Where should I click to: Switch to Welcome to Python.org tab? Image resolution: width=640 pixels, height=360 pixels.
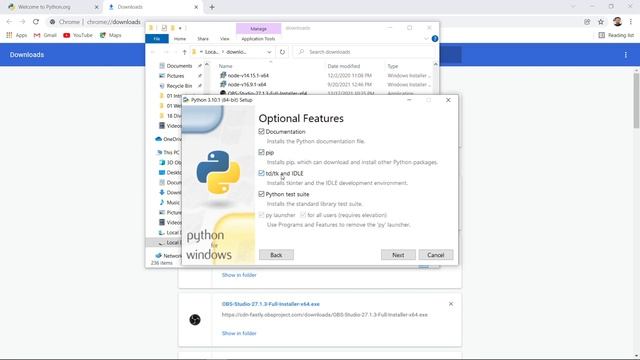[x=53, y=7]
